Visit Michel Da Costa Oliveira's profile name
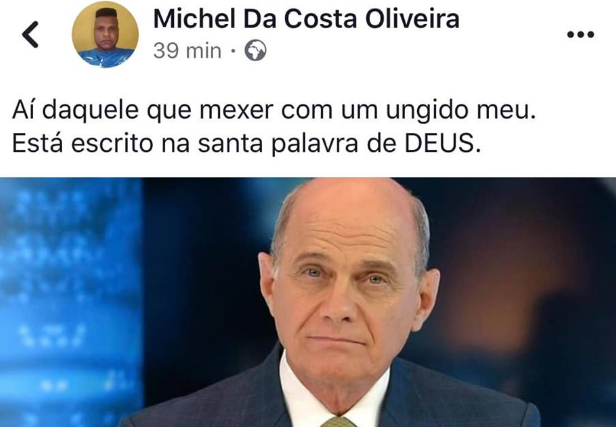616x427 pixels. click(x=306, y=19)
